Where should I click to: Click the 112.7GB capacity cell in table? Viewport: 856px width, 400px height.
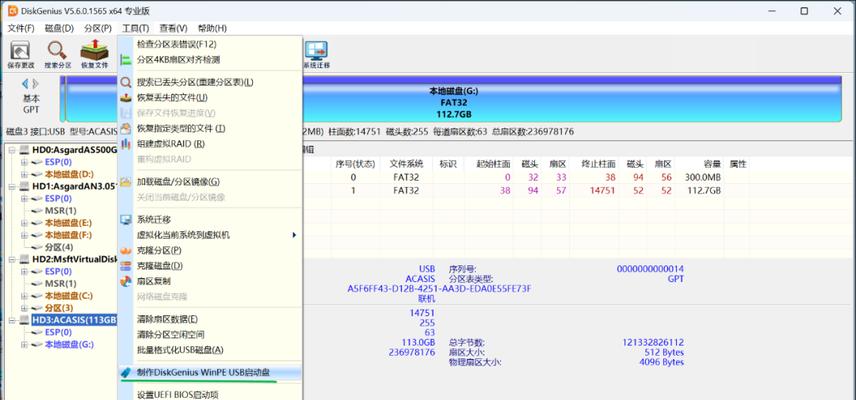[x=705, y=191]
